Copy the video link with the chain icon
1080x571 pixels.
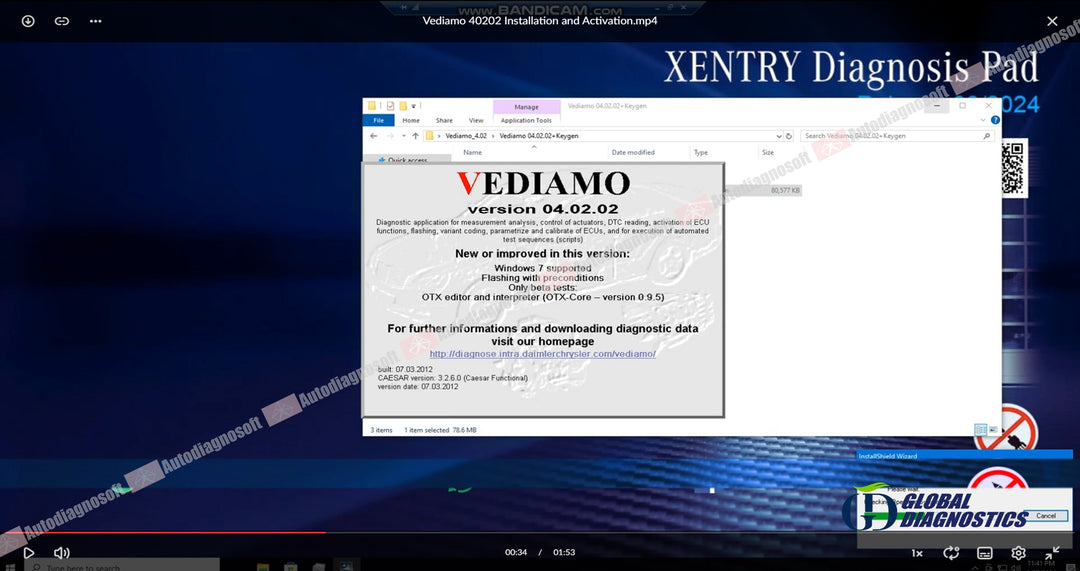(x=62, y=21)
